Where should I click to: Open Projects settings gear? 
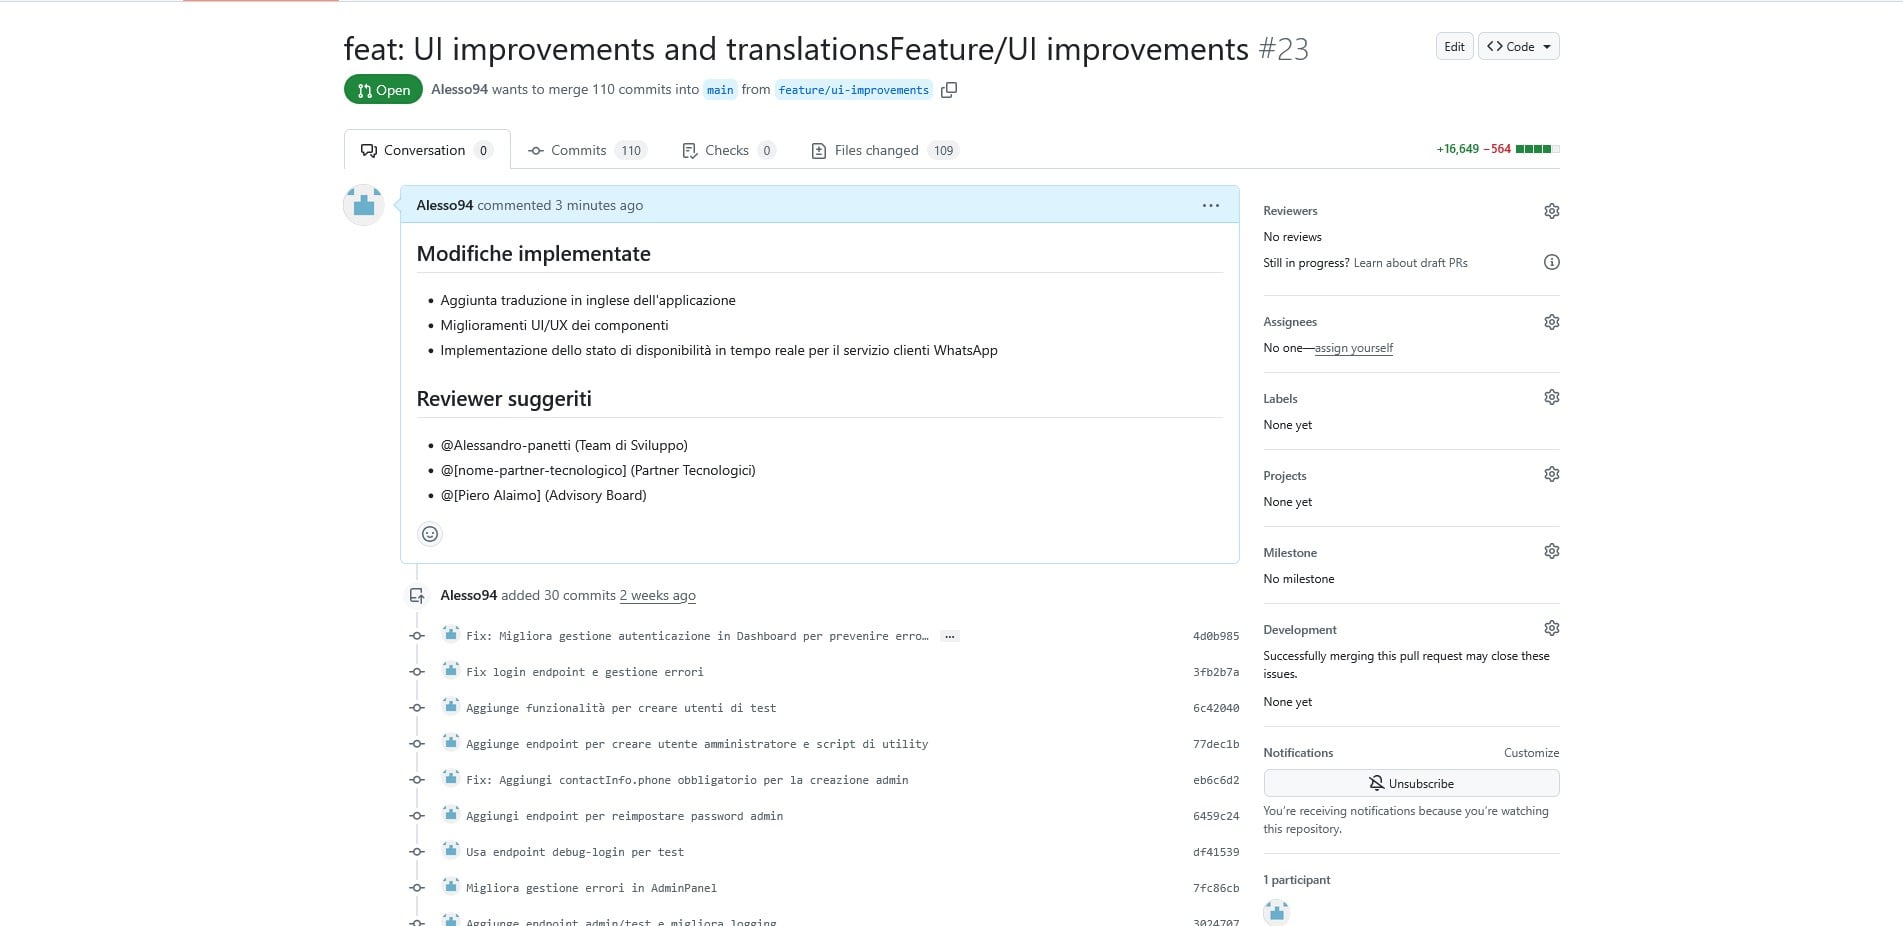(1551, 474)
